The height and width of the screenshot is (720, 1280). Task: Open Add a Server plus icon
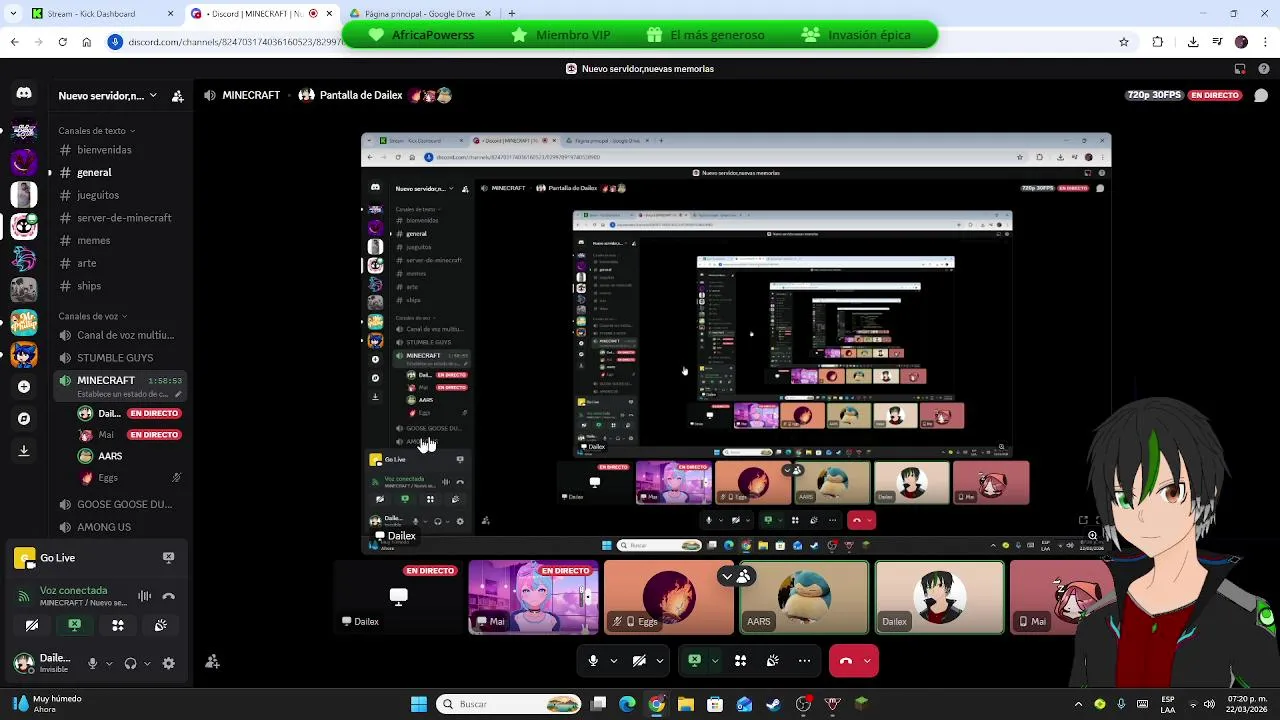coord(24,386)
